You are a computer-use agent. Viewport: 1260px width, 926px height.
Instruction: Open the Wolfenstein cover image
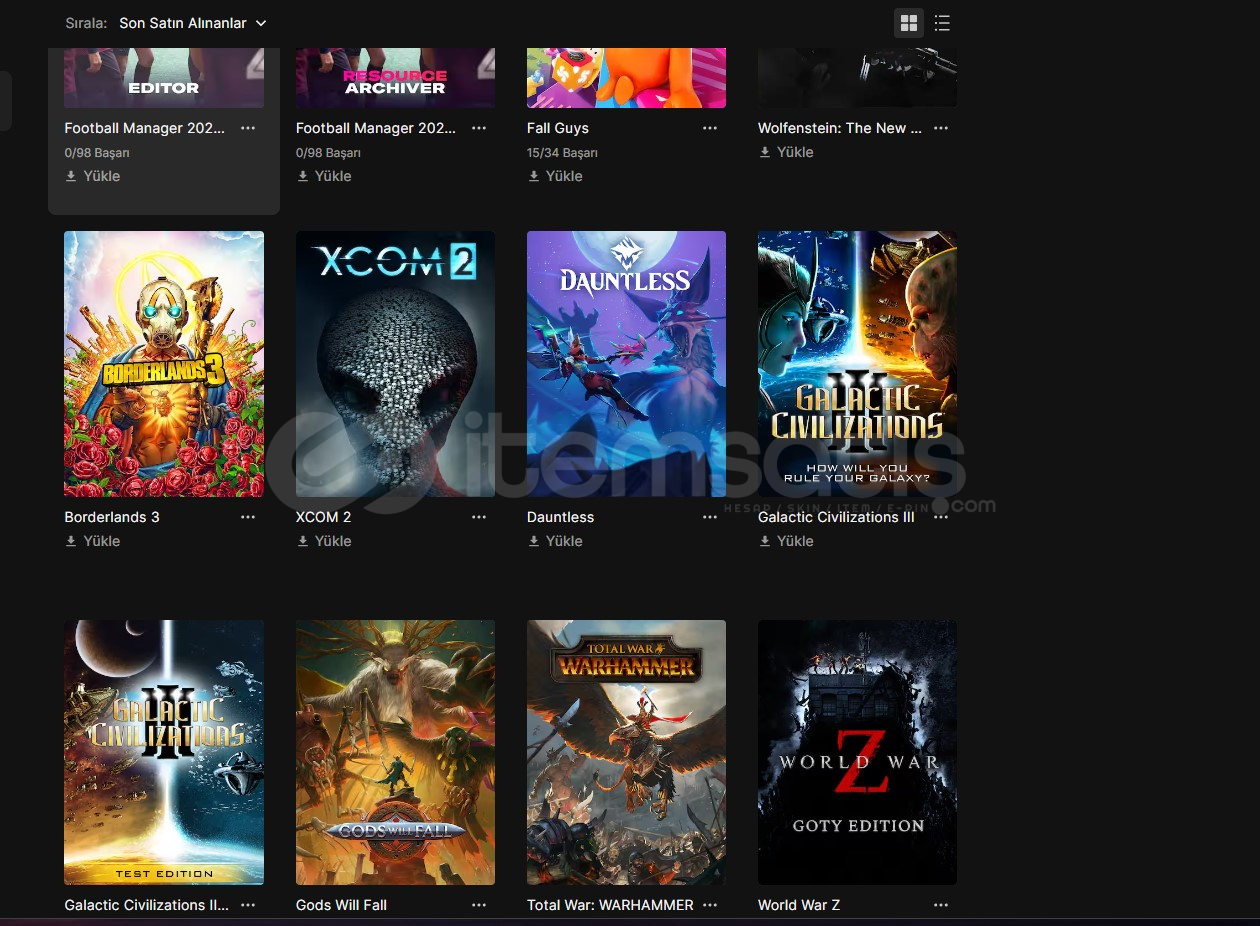(857, 78)
